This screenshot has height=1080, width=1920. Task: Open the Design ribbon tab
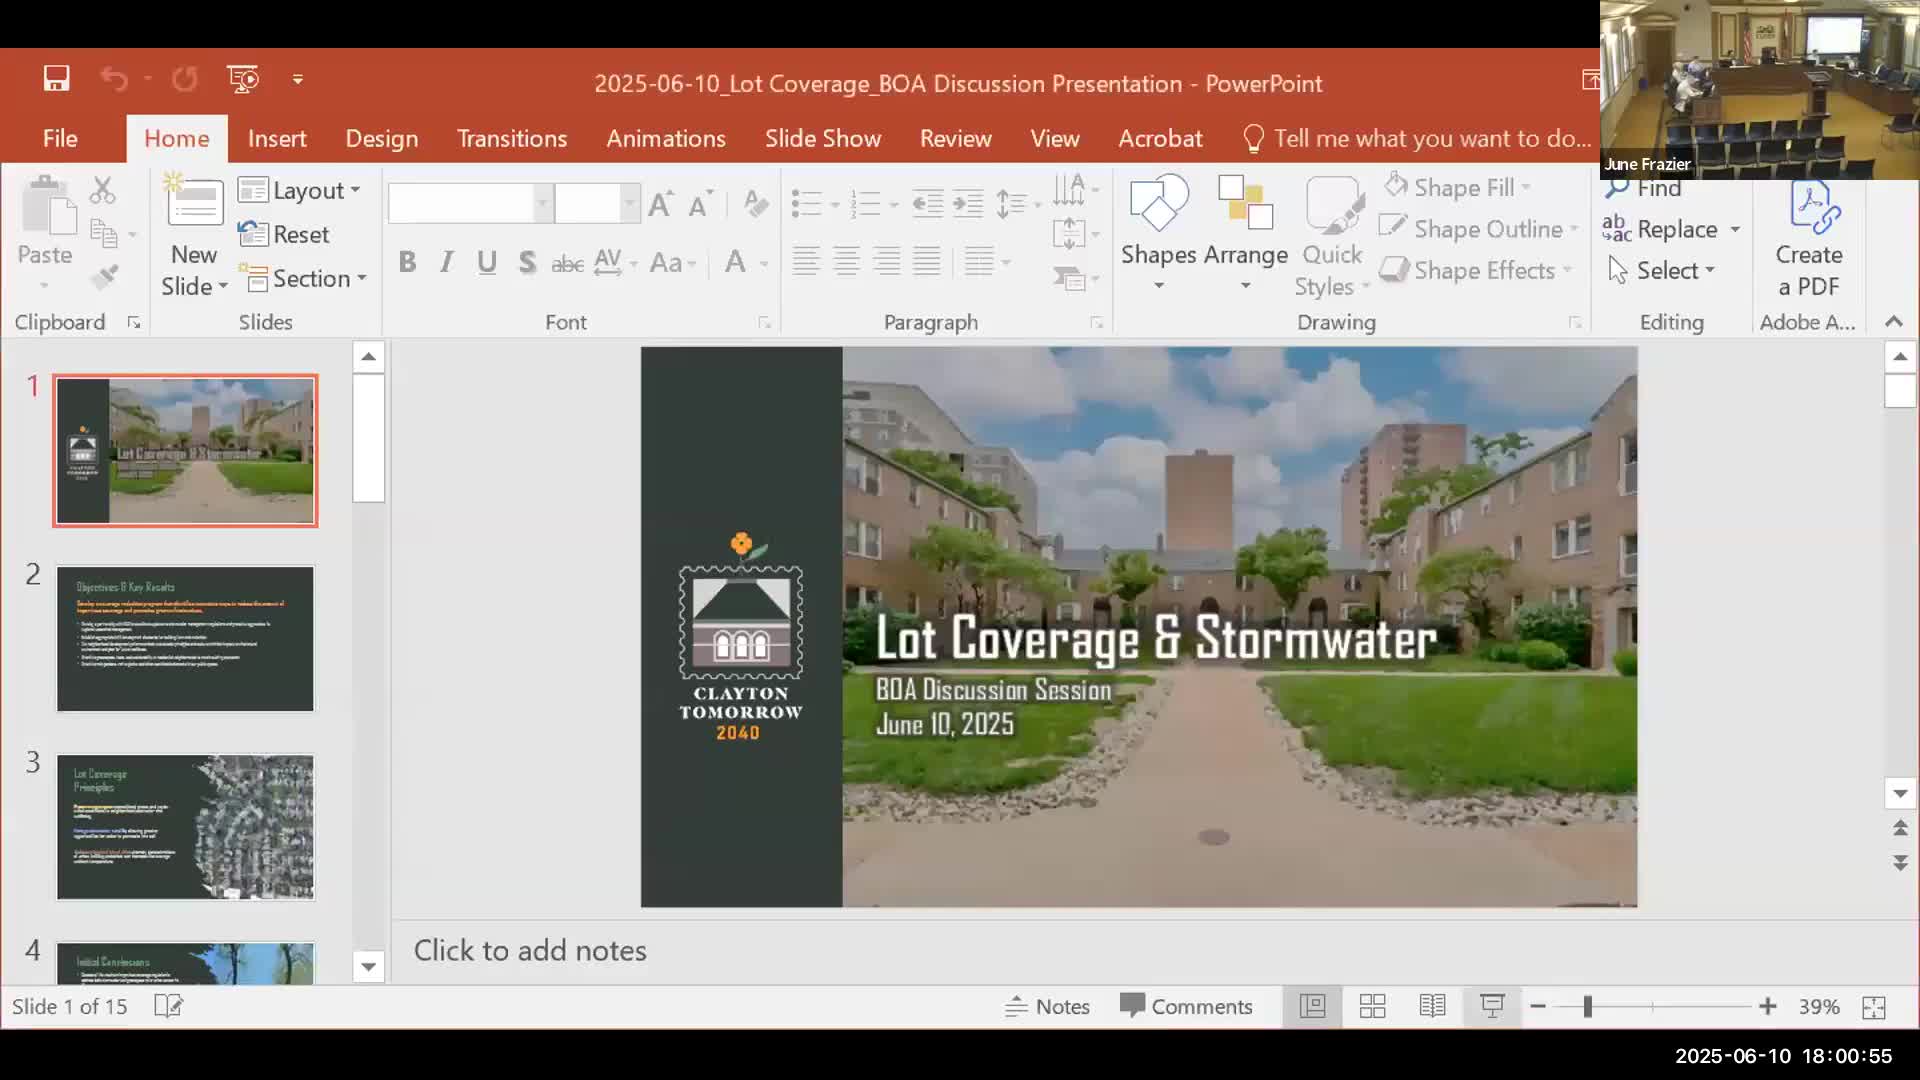[381, 139]
